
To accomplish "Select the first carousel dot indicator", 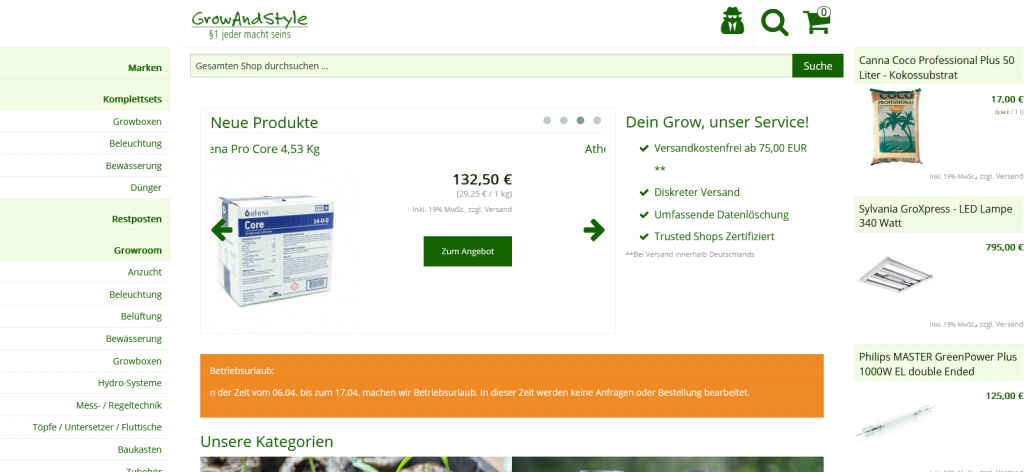I will coord(547,120).
